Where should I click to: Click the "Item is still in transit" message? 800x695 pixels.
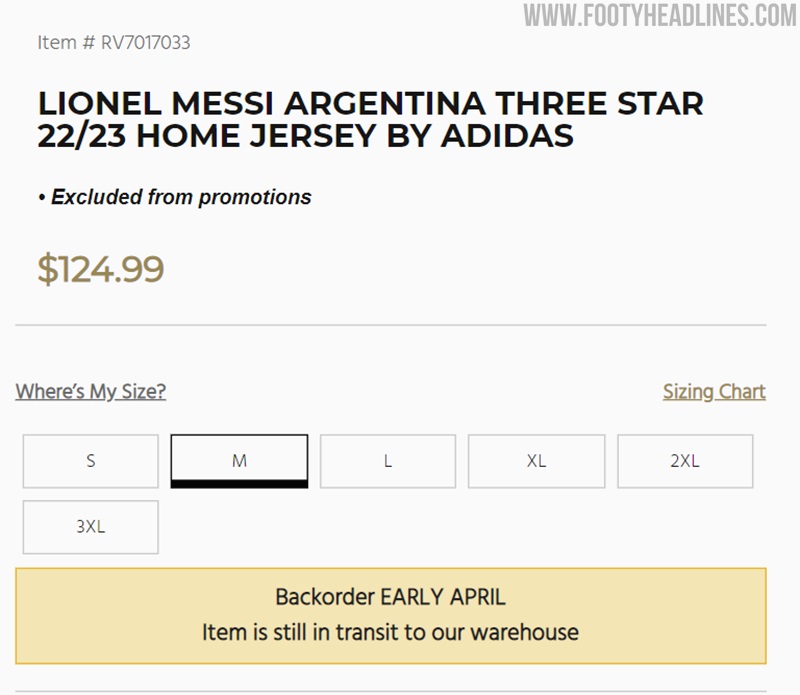[x=390, y=632]
